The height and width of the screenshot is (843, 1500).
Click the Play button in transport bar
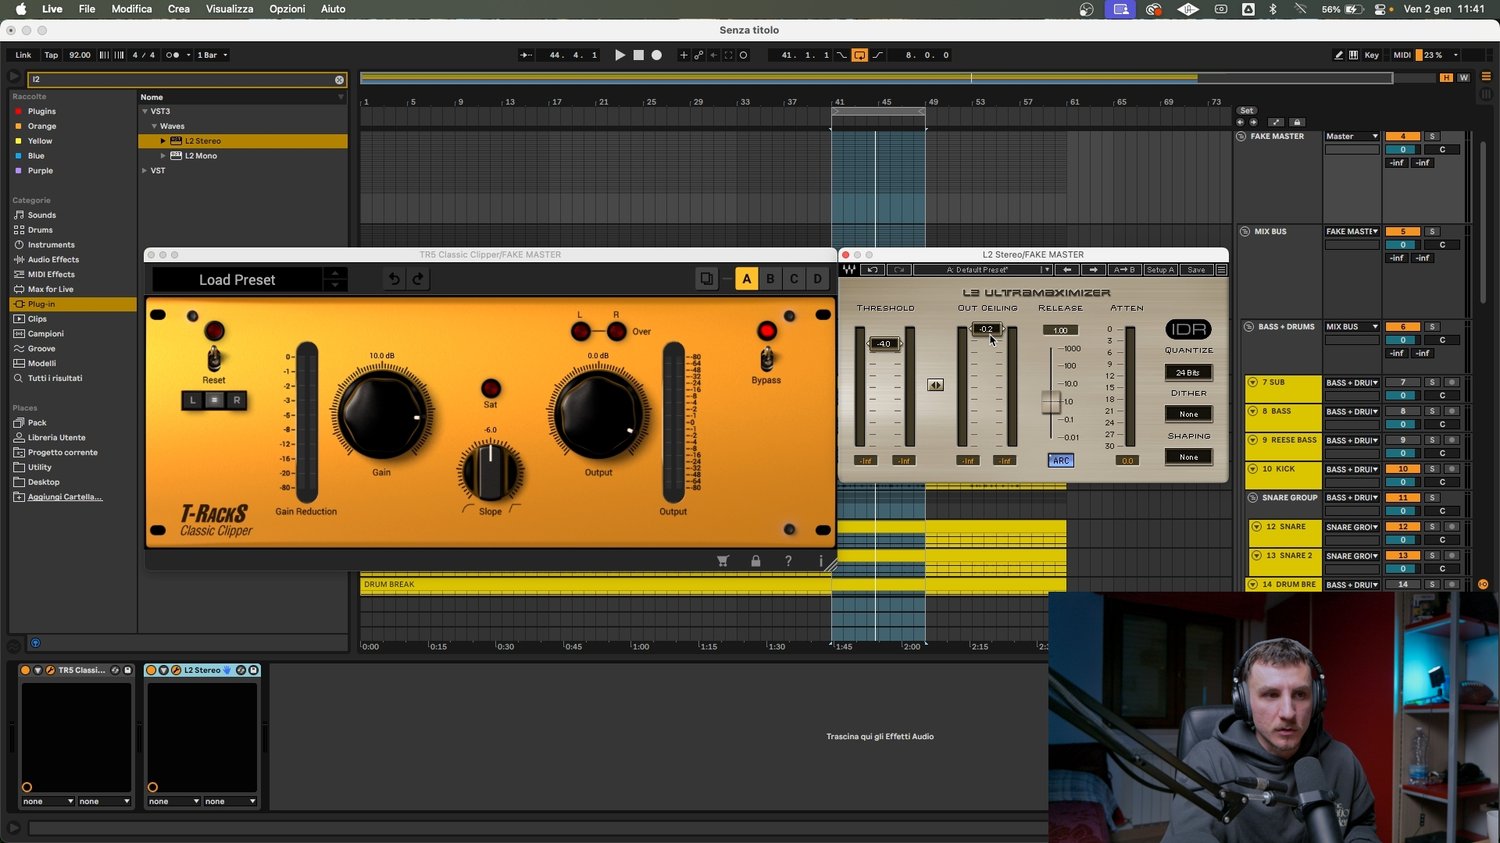point(620,55)
